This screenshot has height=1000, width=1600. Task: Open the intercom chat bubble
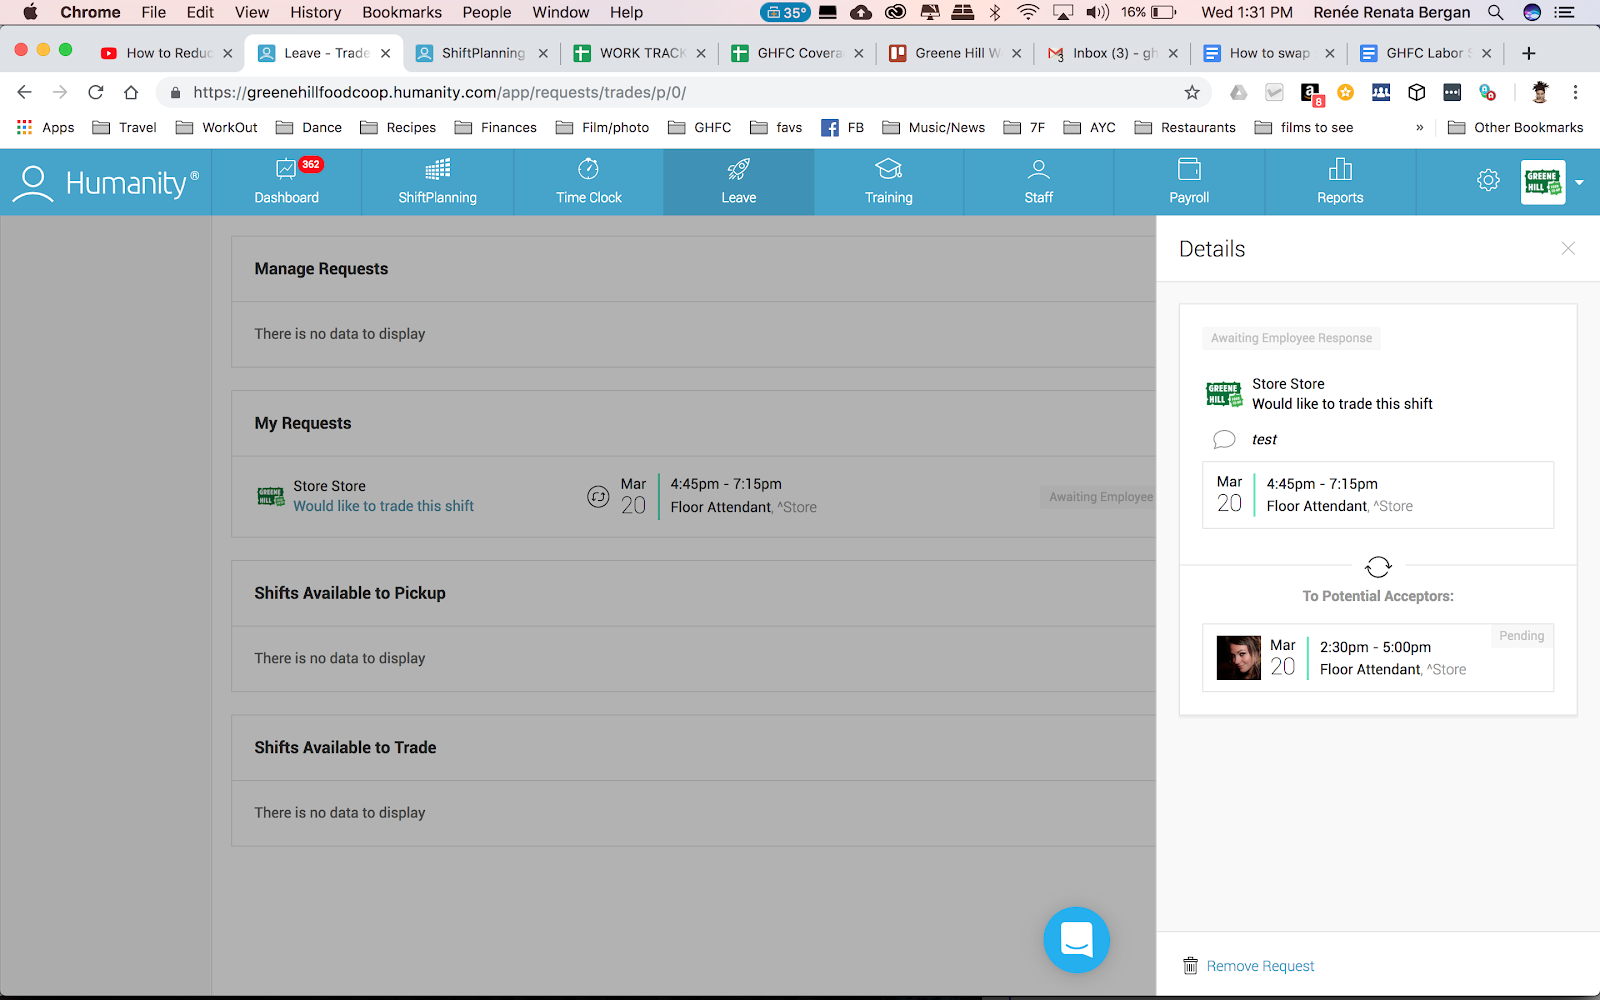tap(1077, 940)
